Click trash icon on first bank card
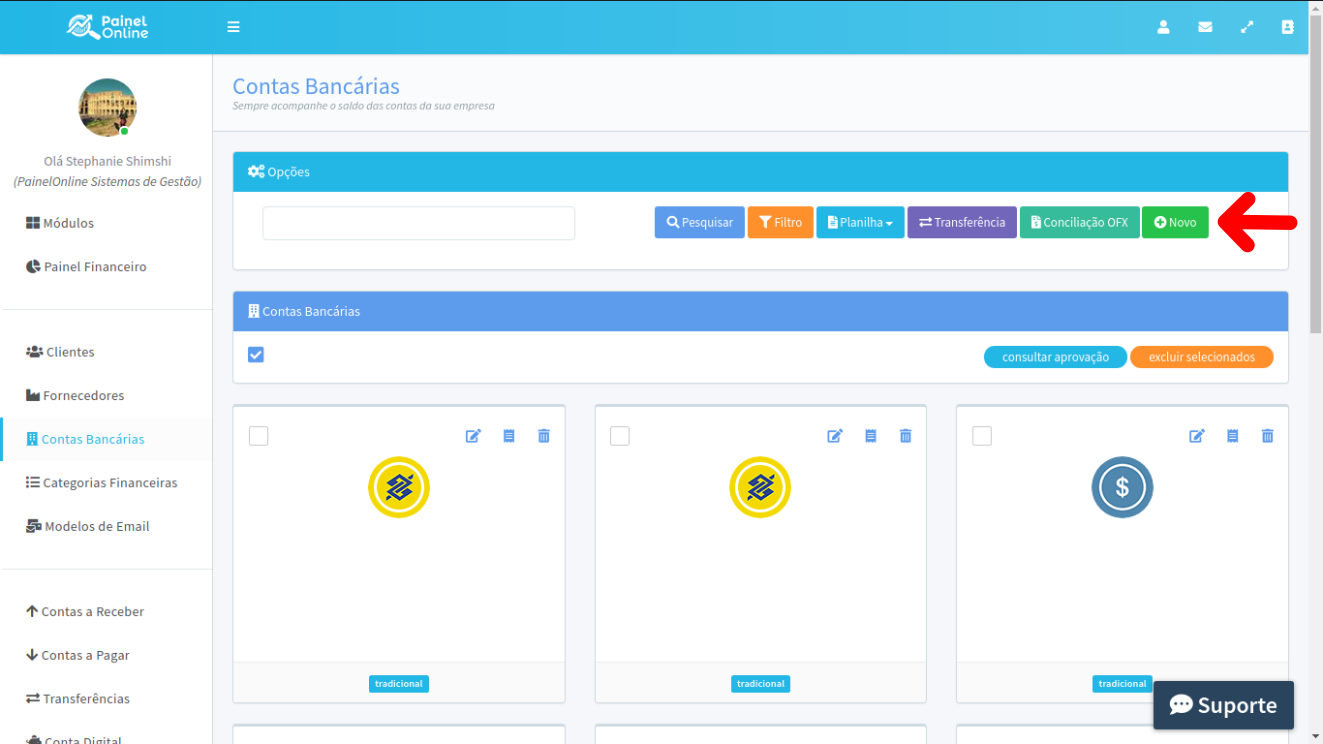Screen dimensions: 1323x744 coord(544,436)
